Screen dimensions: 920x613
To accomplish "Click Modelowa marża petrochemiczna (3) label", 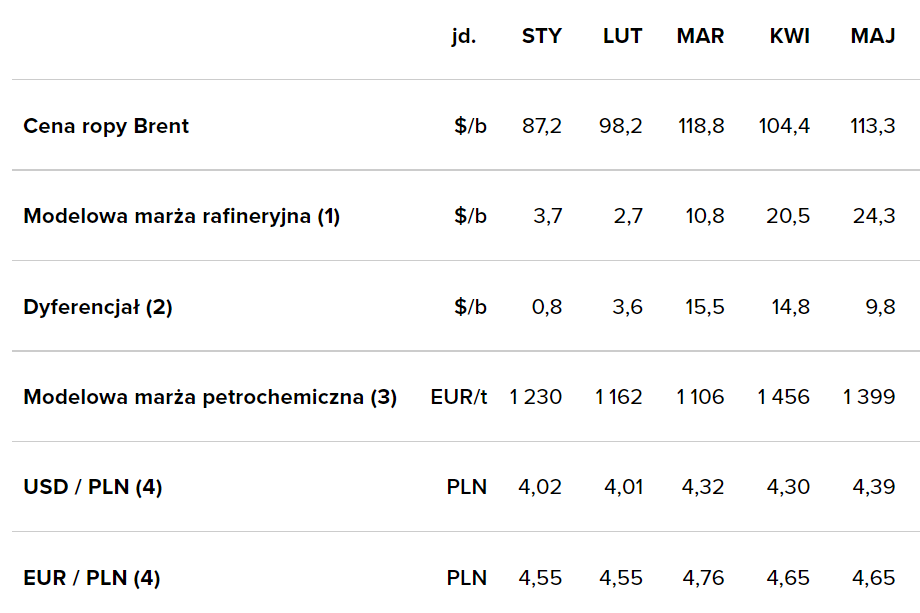I will point(210,397).
